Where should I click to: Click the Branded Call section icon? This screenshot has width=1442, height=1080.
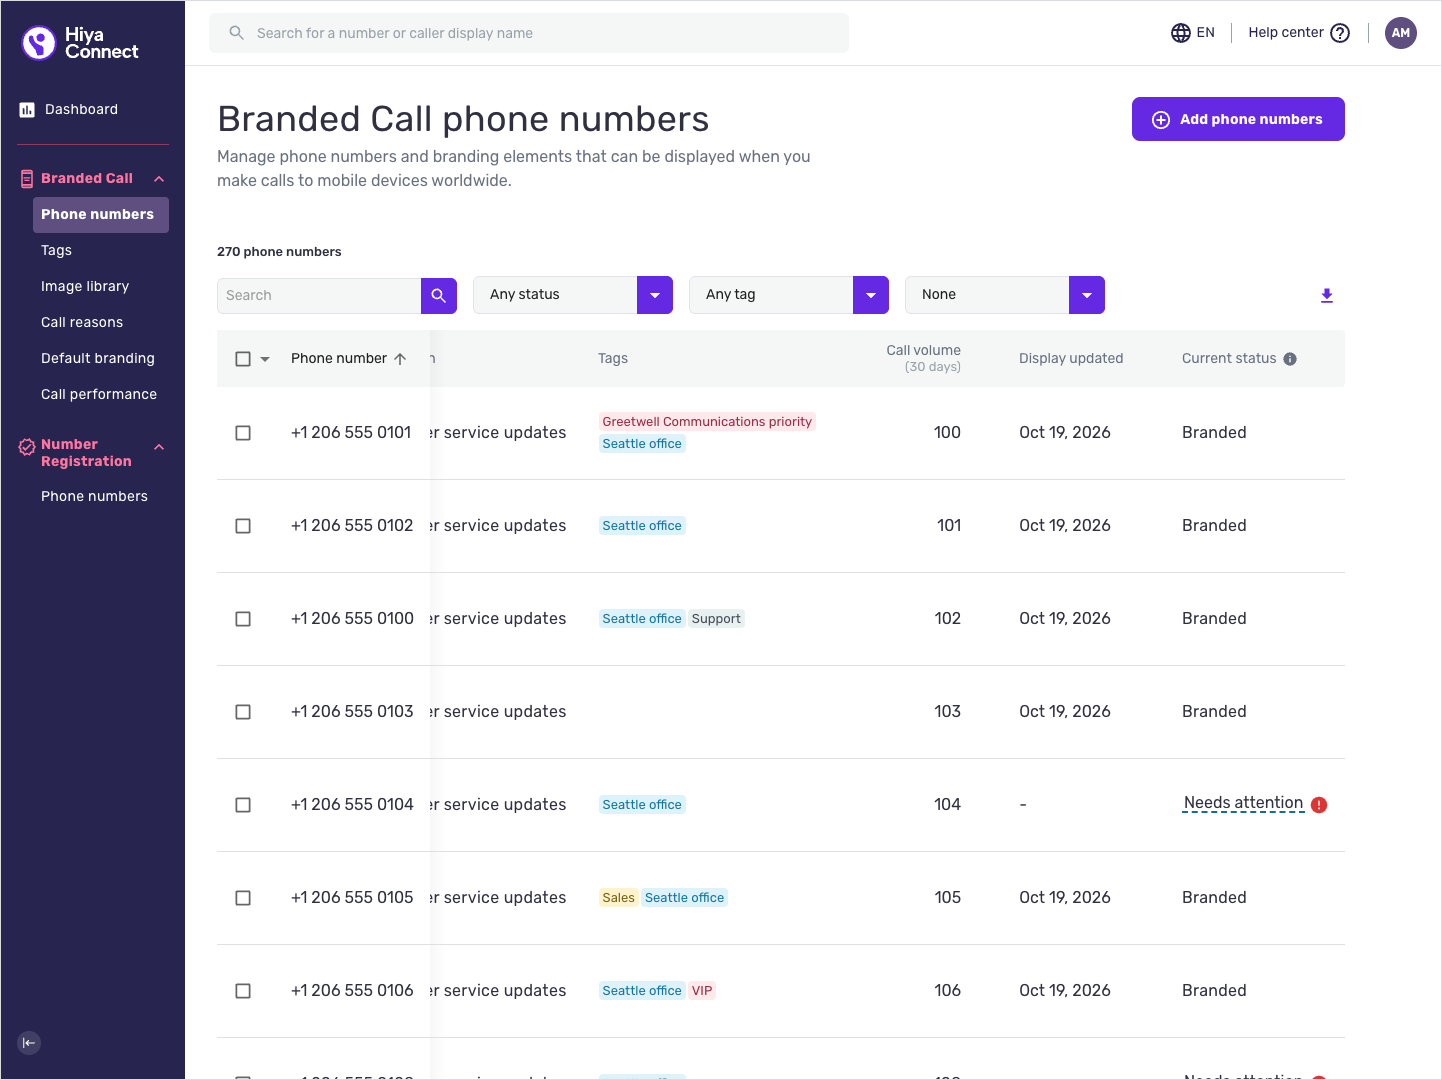(x=27, y=179)
